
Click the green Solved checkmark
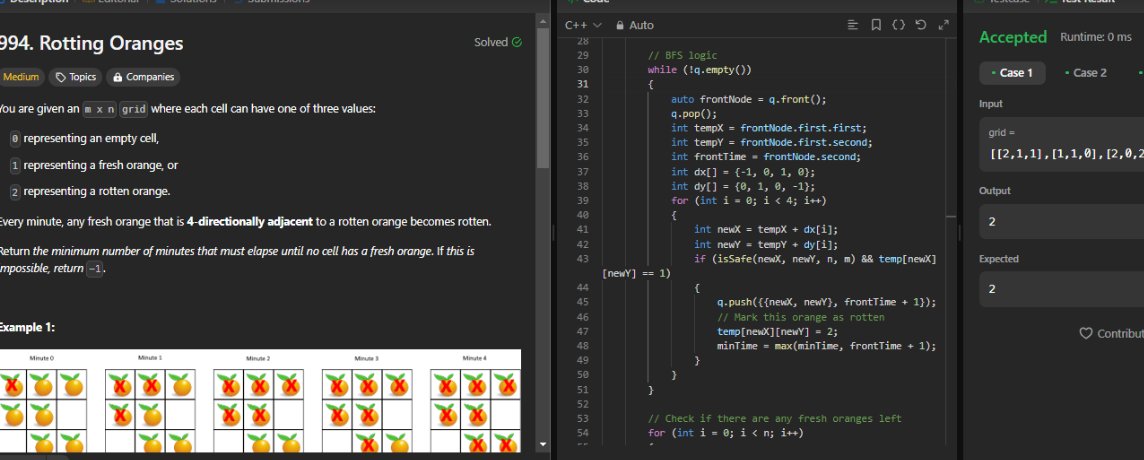pos(517,42)
